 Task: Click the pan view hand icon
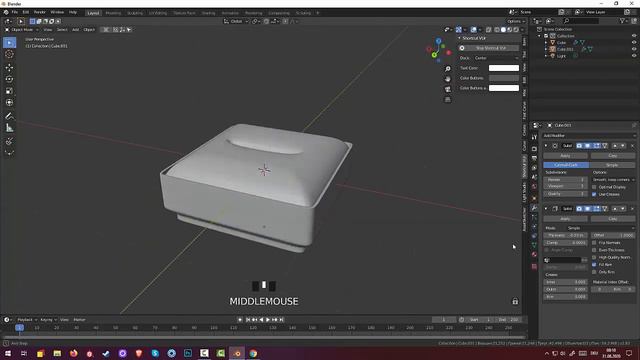448,79
